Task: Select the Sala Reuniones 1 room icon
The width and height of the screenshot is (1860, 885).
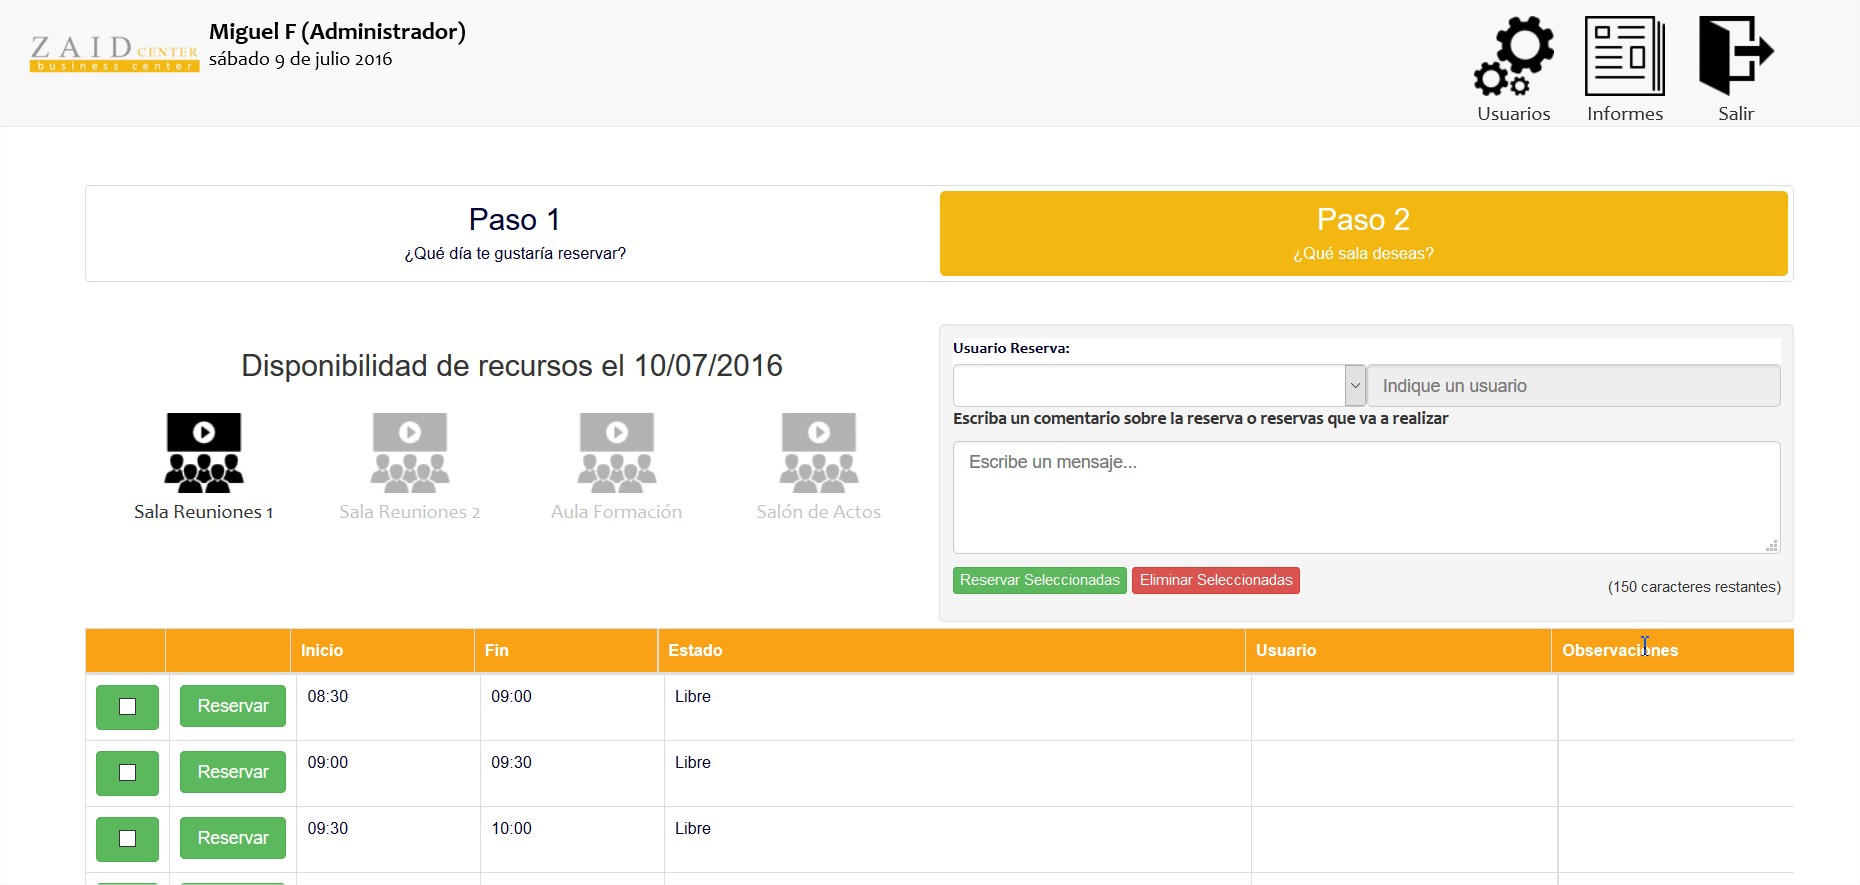Action: [204, 453]
